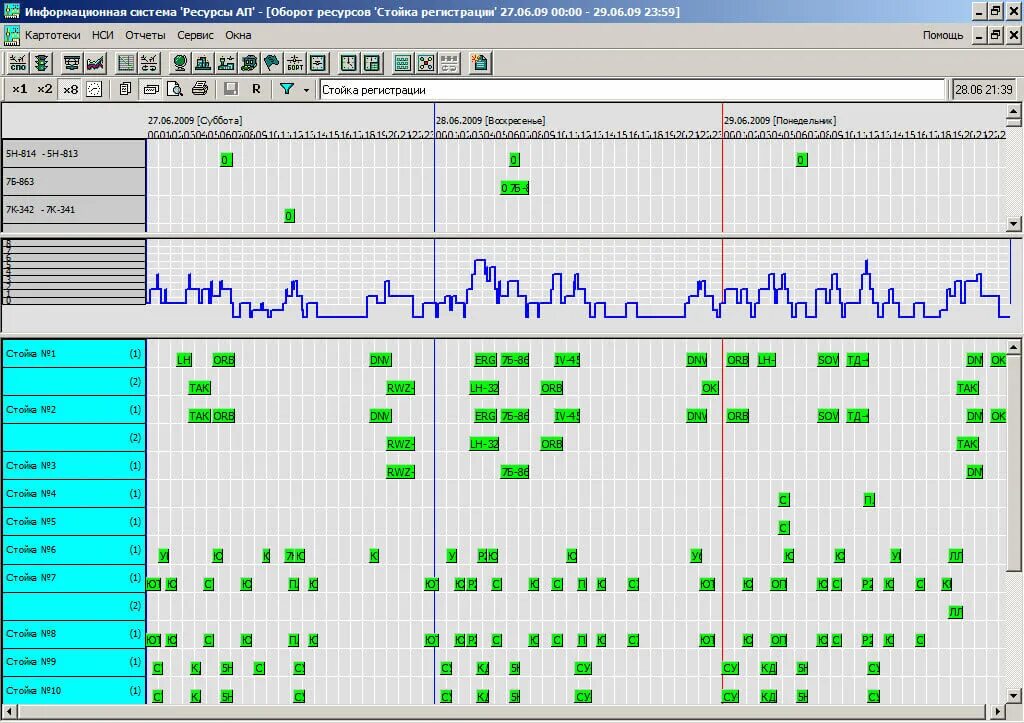Click the copy pages icon
Viewport: 1024px width, 723px height.
[125, 89]
